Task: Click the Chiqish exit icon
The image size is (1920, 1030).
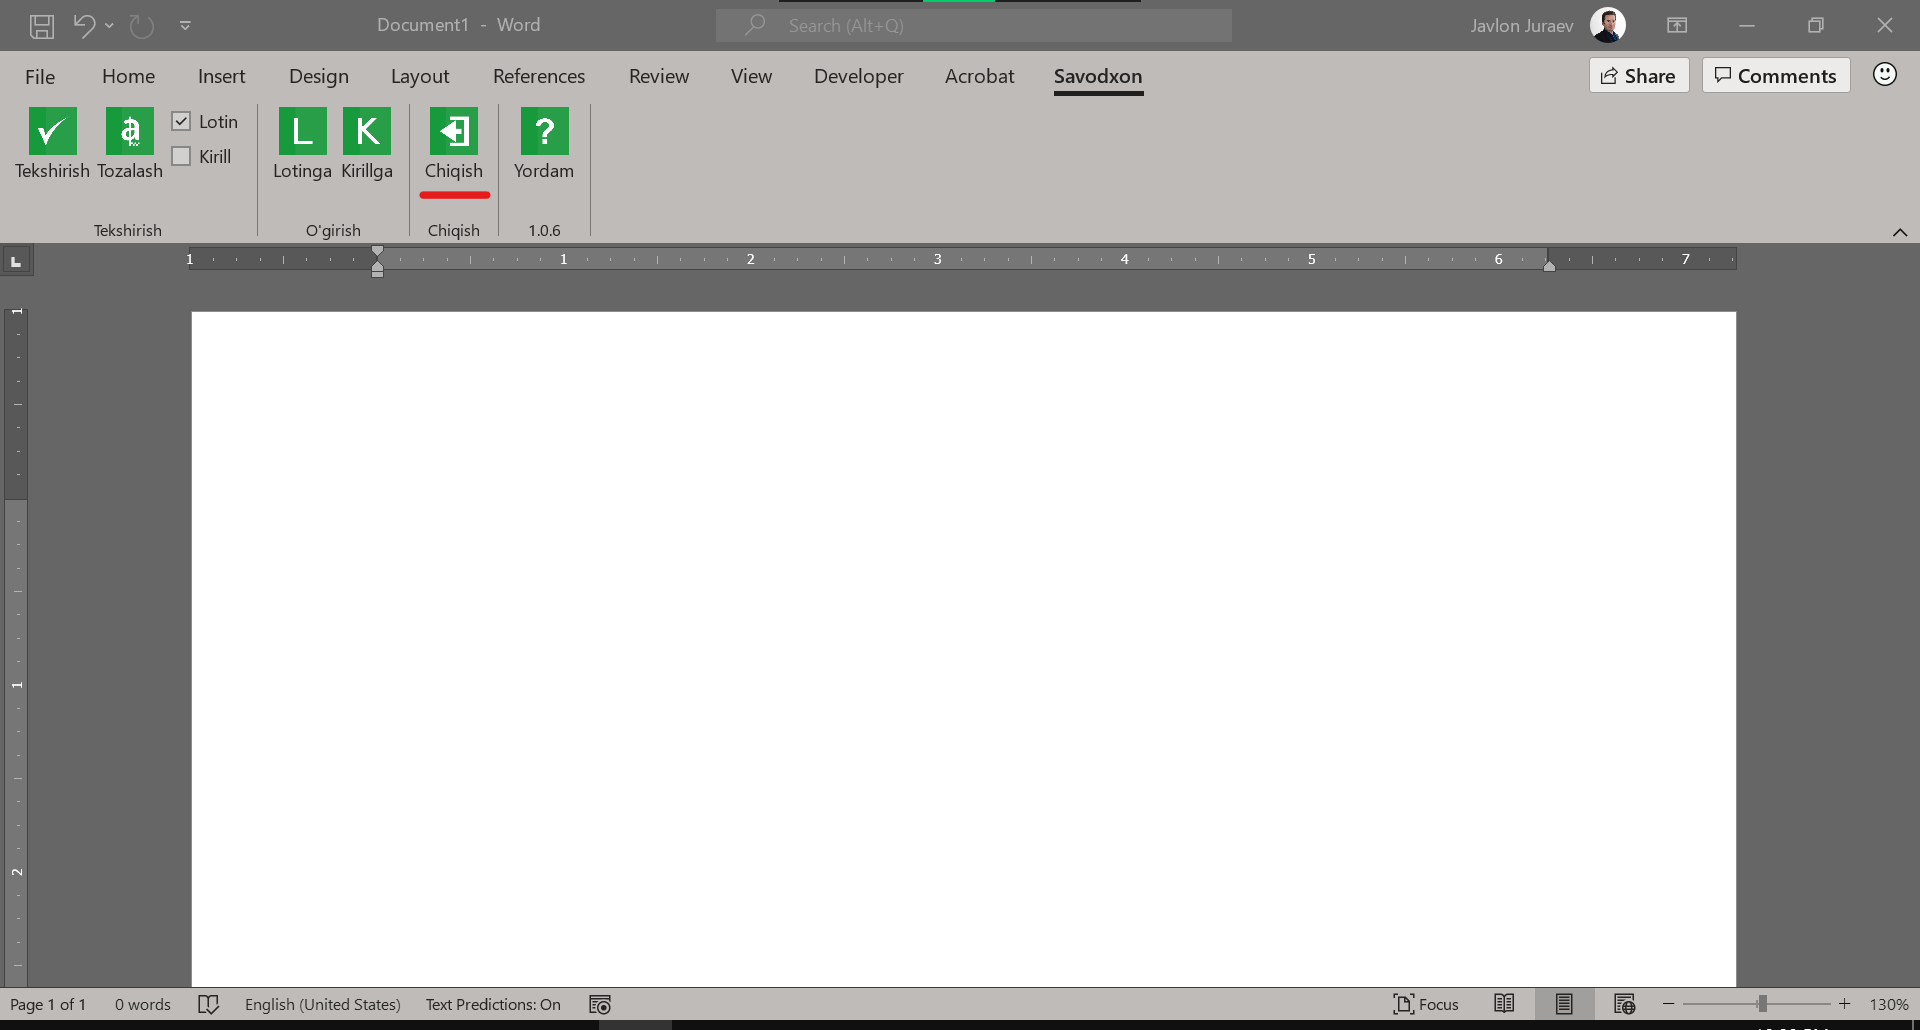Action: pyautogui.click(x=453, y=132)
